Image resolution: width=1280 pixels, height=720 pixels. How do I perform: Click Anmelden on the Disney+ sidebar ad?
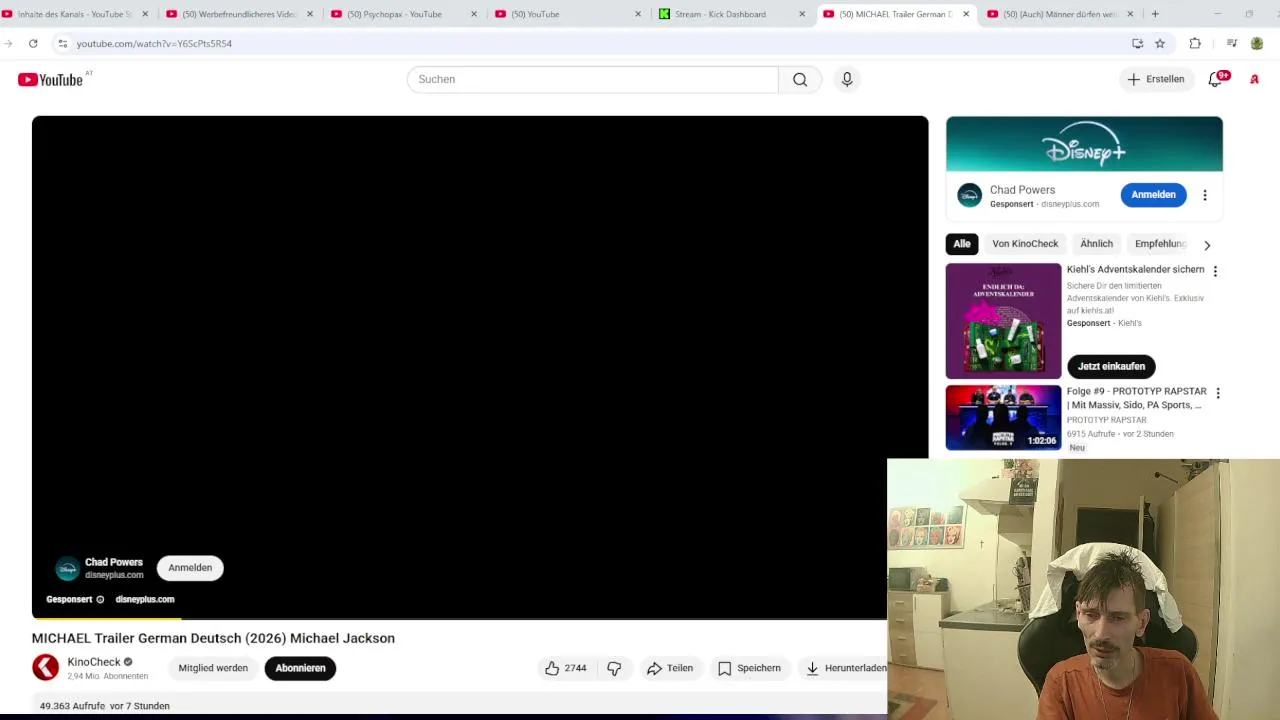point(1153,195)
